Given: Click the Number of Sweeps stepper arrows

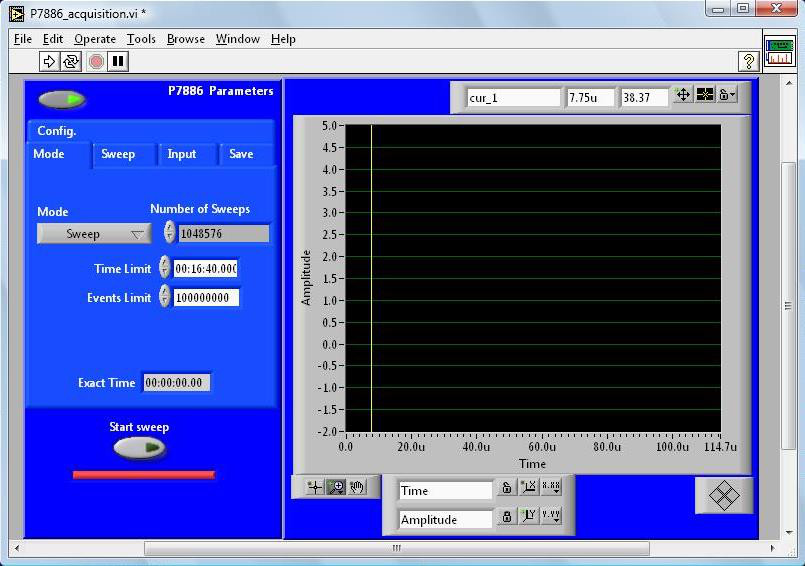Looking at the screenshot, I should pos(169,233).
